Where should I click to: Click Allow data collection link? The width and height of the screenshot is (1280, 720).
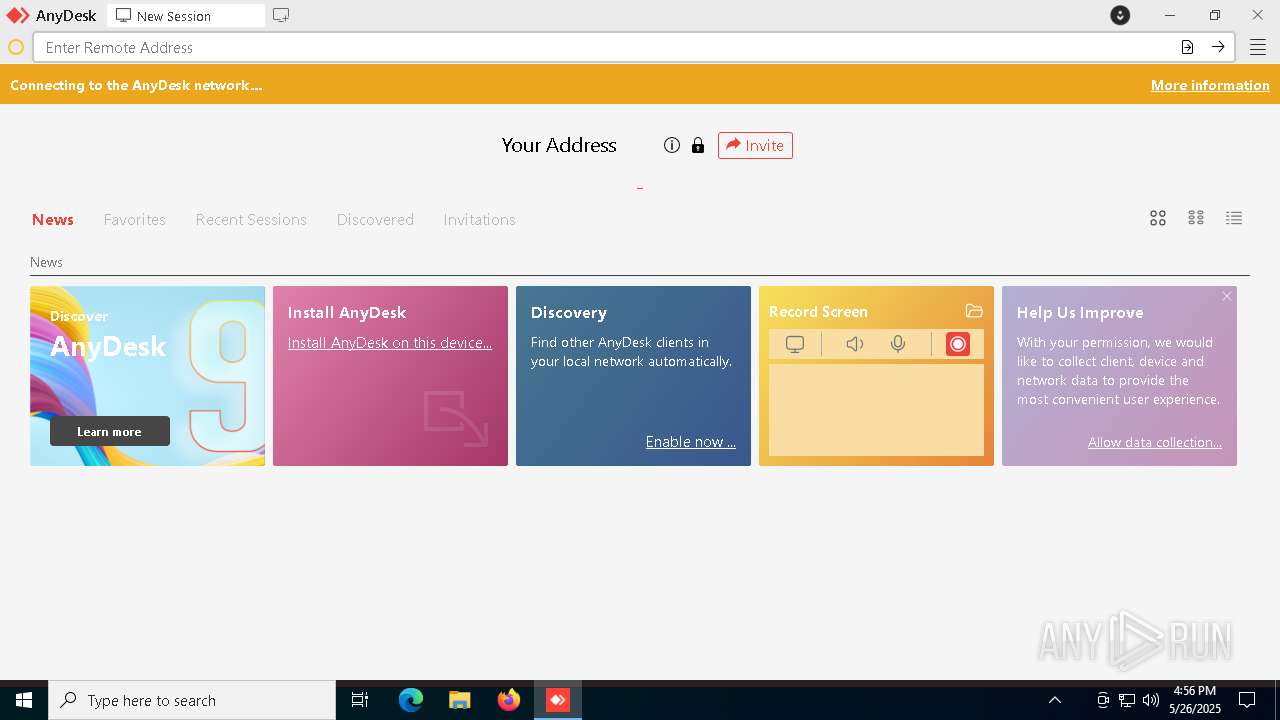pos(1155,442)
